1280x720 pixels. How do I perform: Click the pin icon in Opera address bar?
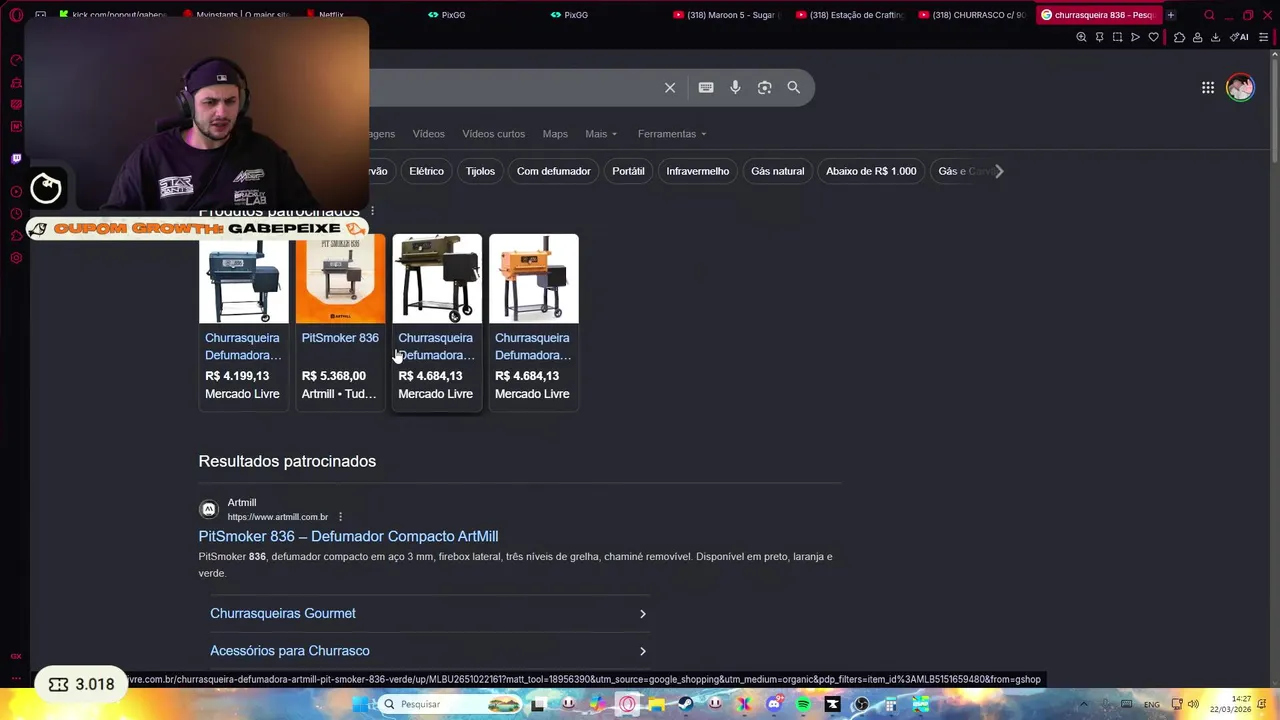(x=1099, y=37)
